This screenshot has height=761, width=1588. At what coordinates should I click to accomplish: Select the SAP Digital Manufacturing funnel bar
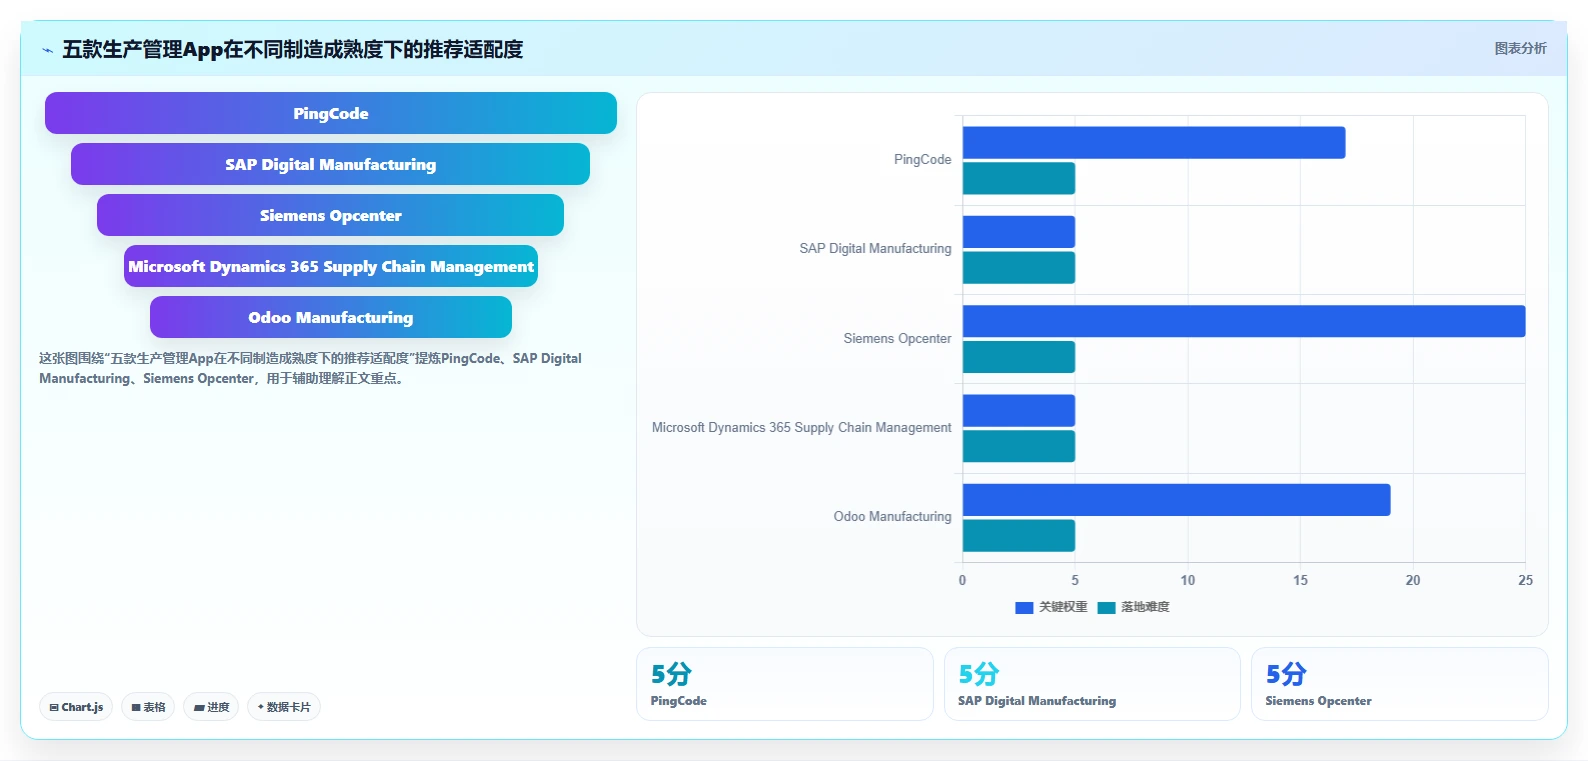[330, 164]
